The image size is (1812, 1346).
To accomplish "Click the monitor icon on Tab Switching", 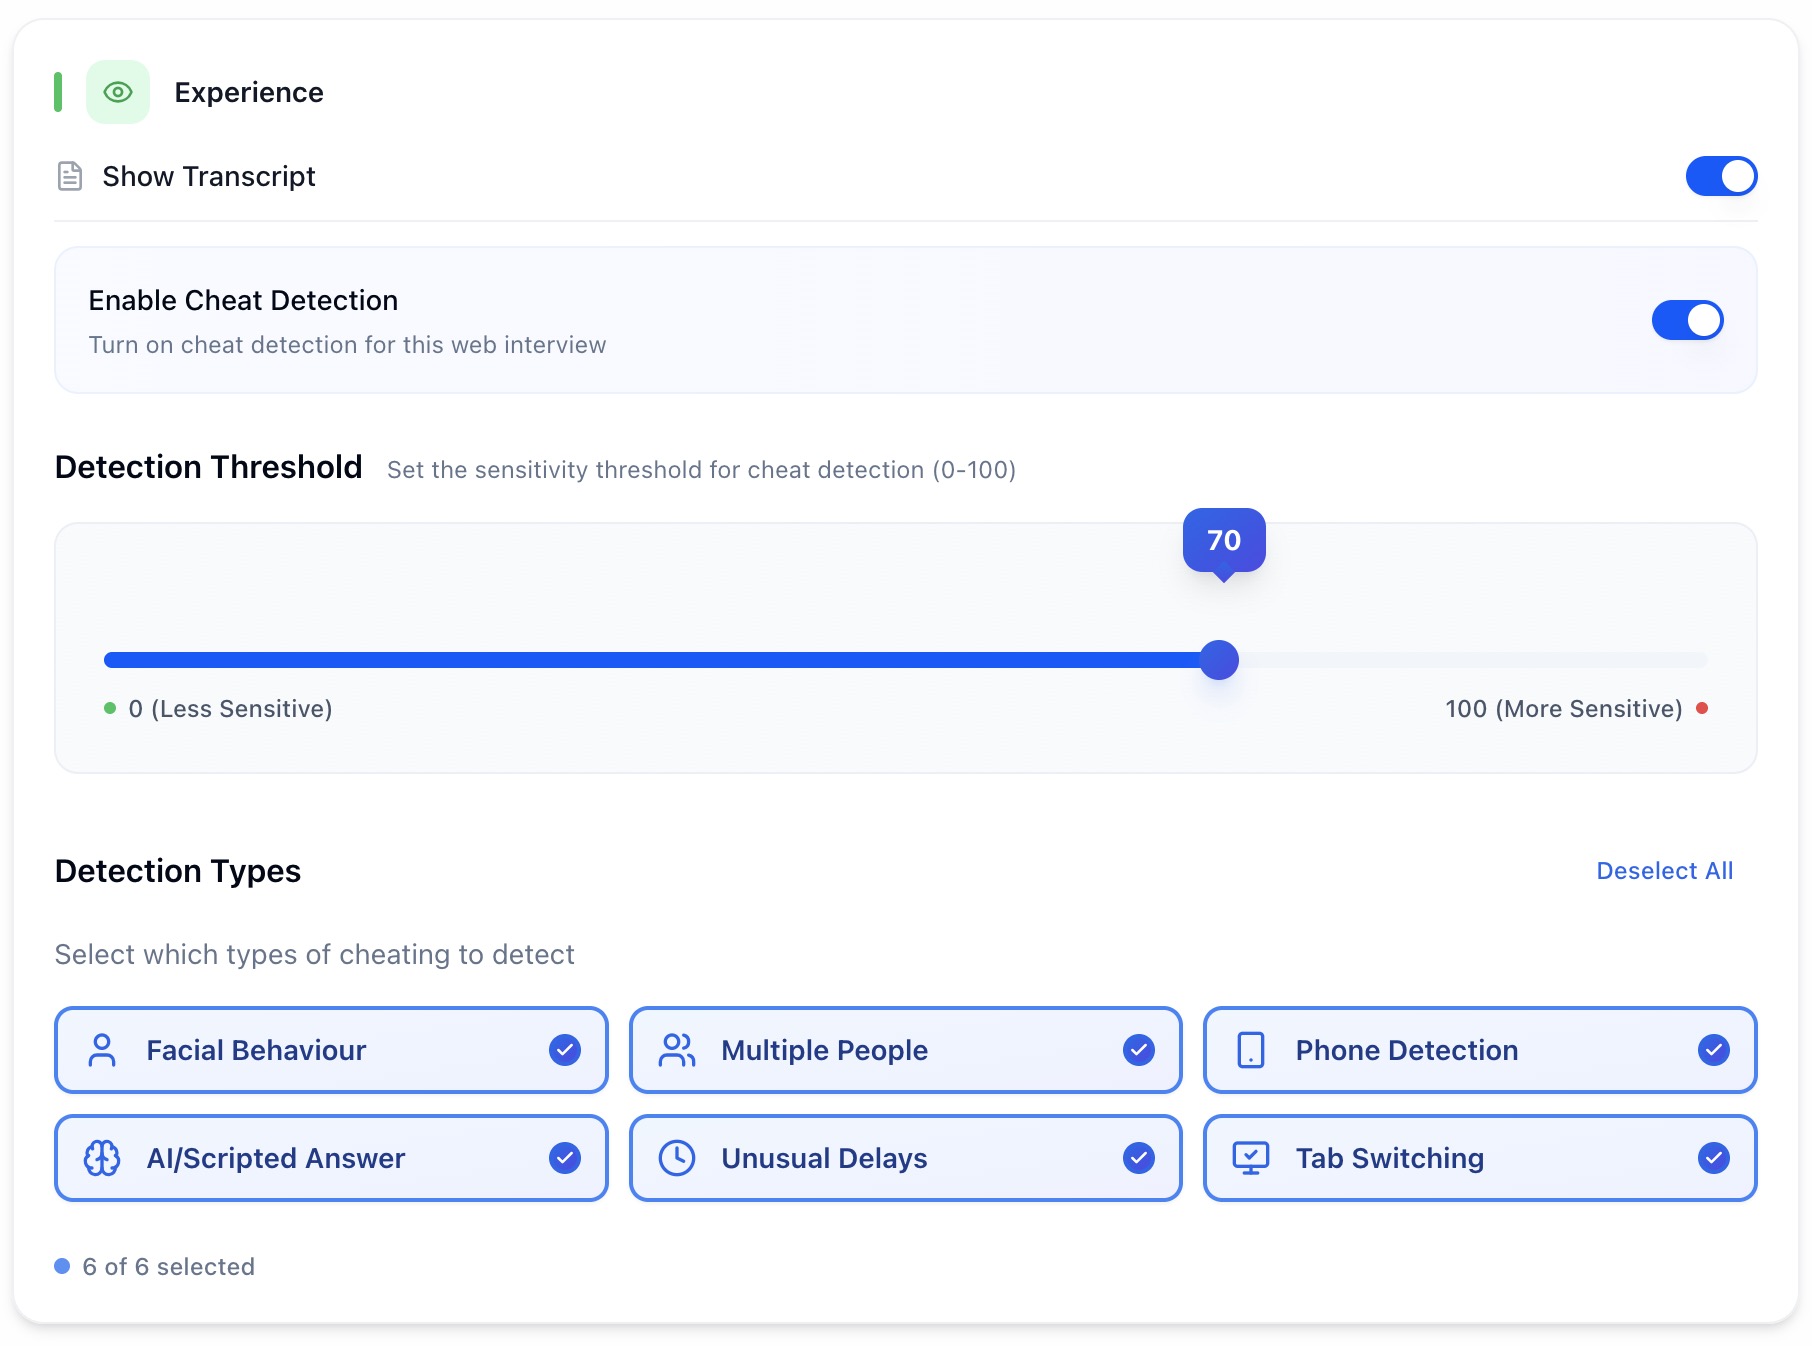I will [1251, 1158].
